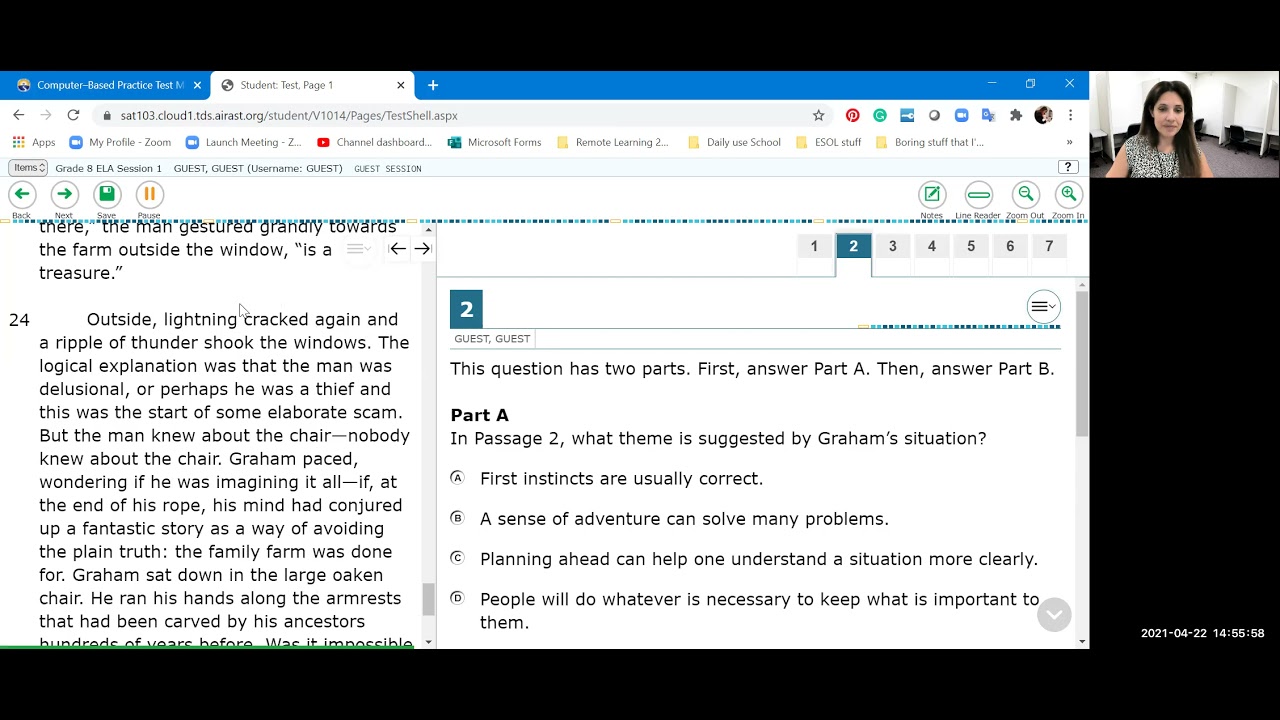
Task: Click the scroll-down circle button
Action: [x=1054, y=615]
